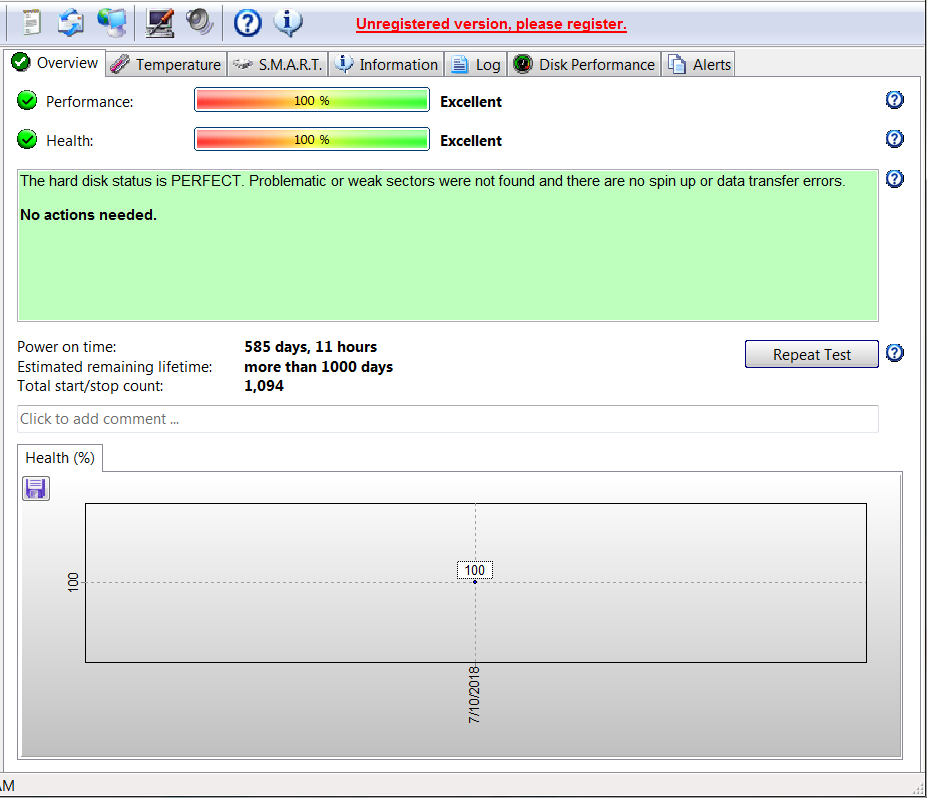Click the 'Estimated remaining lifetime:' label
Screen dimensions: 927x798
tap(115, 367)
